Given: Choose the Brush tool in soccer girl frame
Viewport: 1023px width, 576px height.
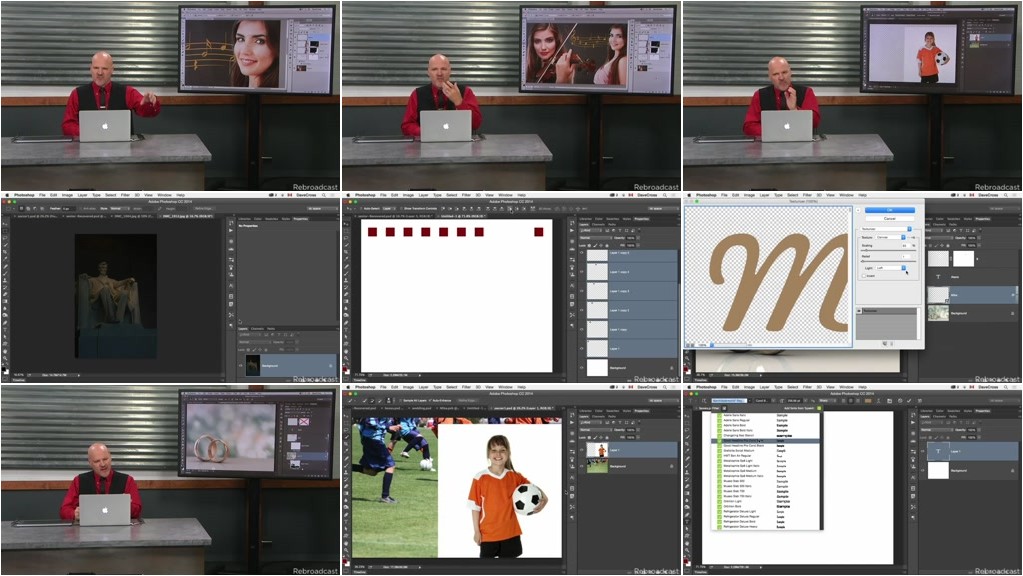Looking at the screenshot, I should [x=346, y=466].
